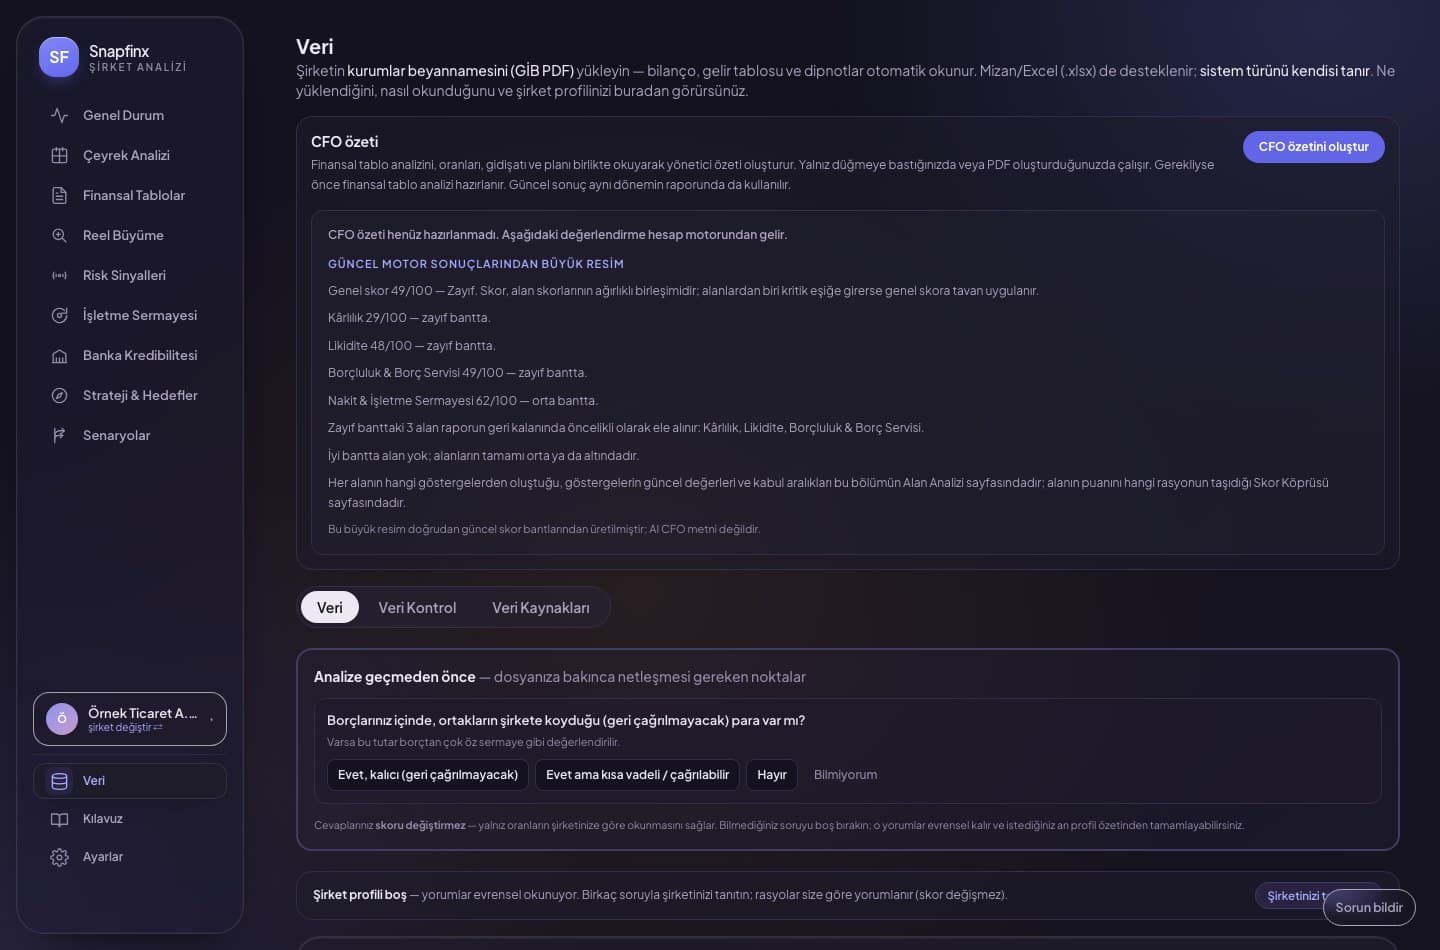Open Ayarlar gear icon

click(59, 857)
